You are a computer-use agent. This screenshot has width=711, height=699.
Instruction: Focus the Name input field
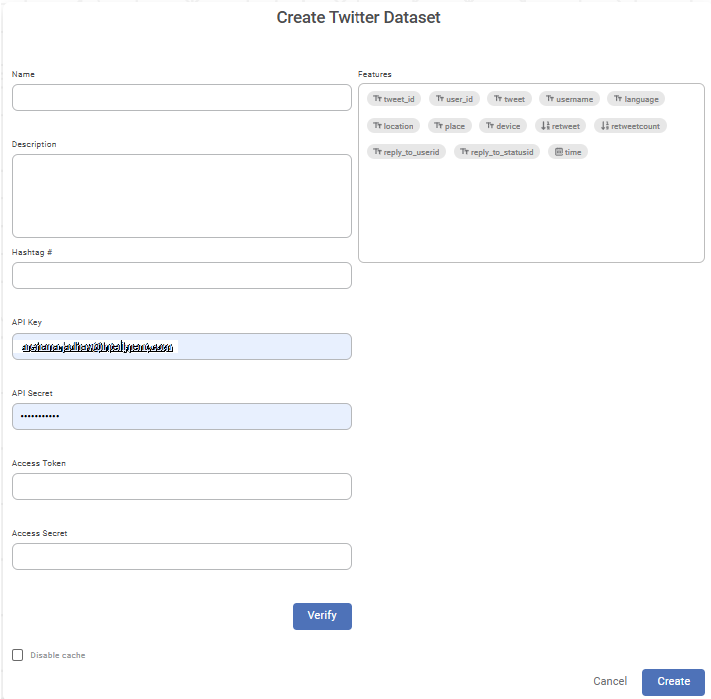coord(181,97)
